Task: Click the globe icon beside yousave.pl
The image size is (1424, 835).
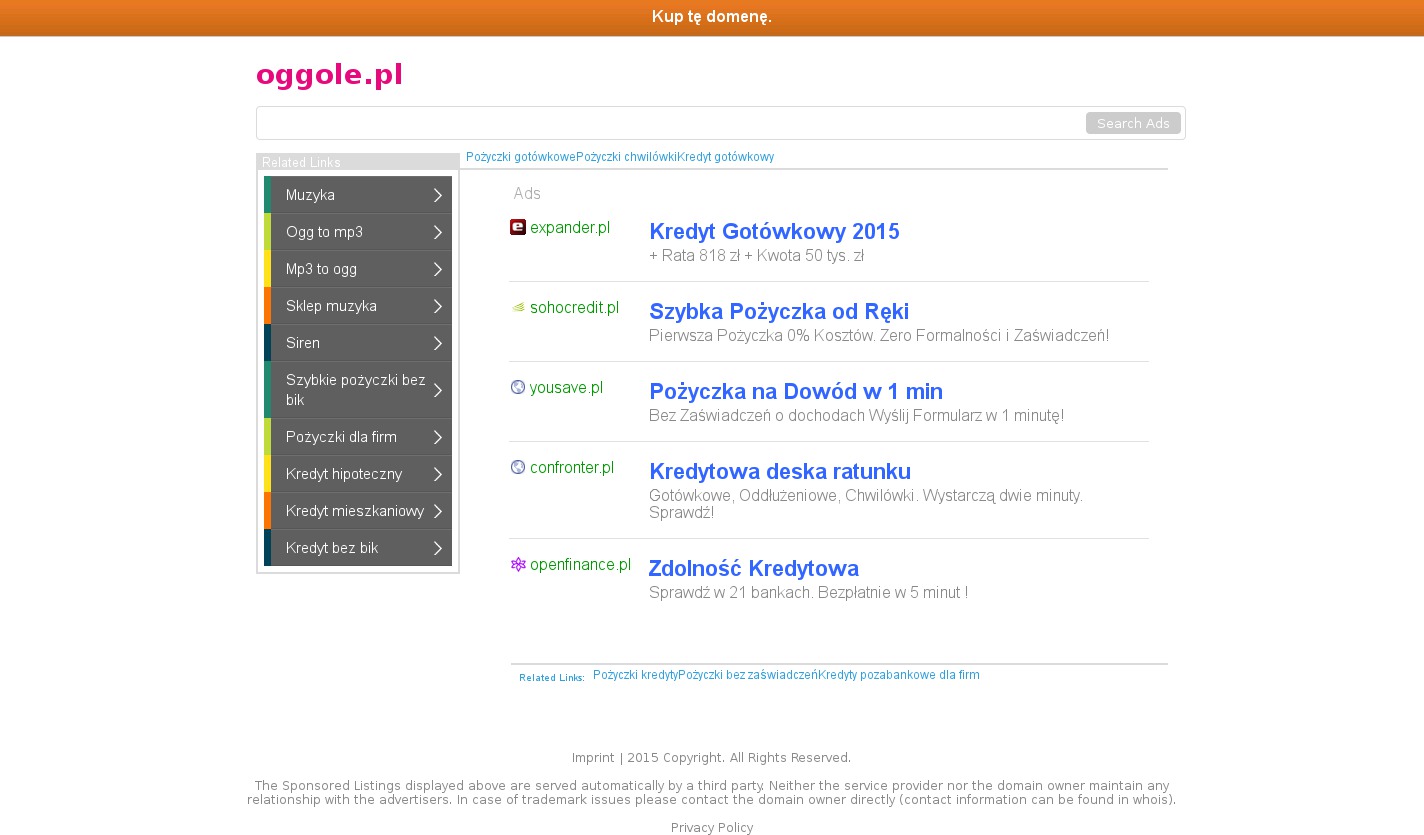Action: point(518,387)
